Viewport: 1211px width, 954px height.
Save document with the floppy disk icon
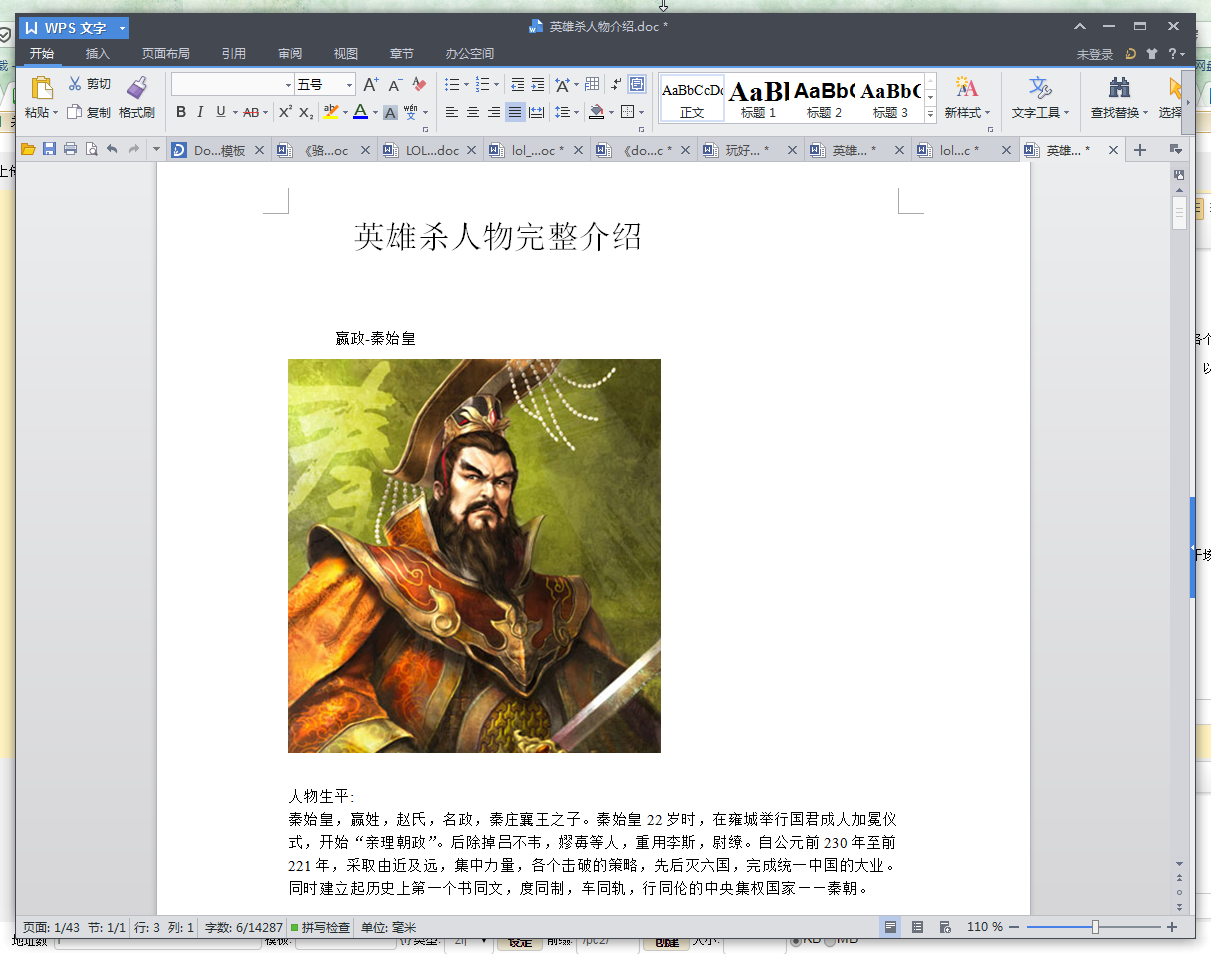pyautogui.click(x=49, y=150)
